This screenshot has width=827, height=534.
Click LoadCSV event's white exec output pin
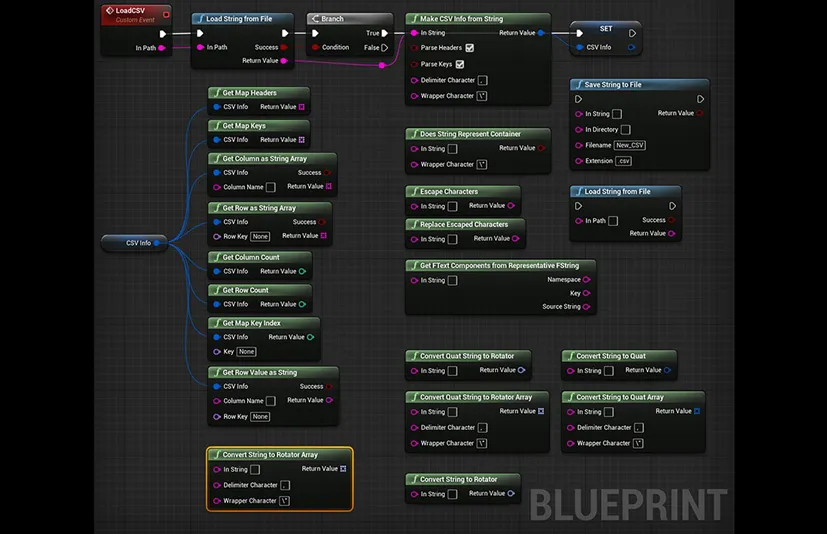[x=163, y=34]
